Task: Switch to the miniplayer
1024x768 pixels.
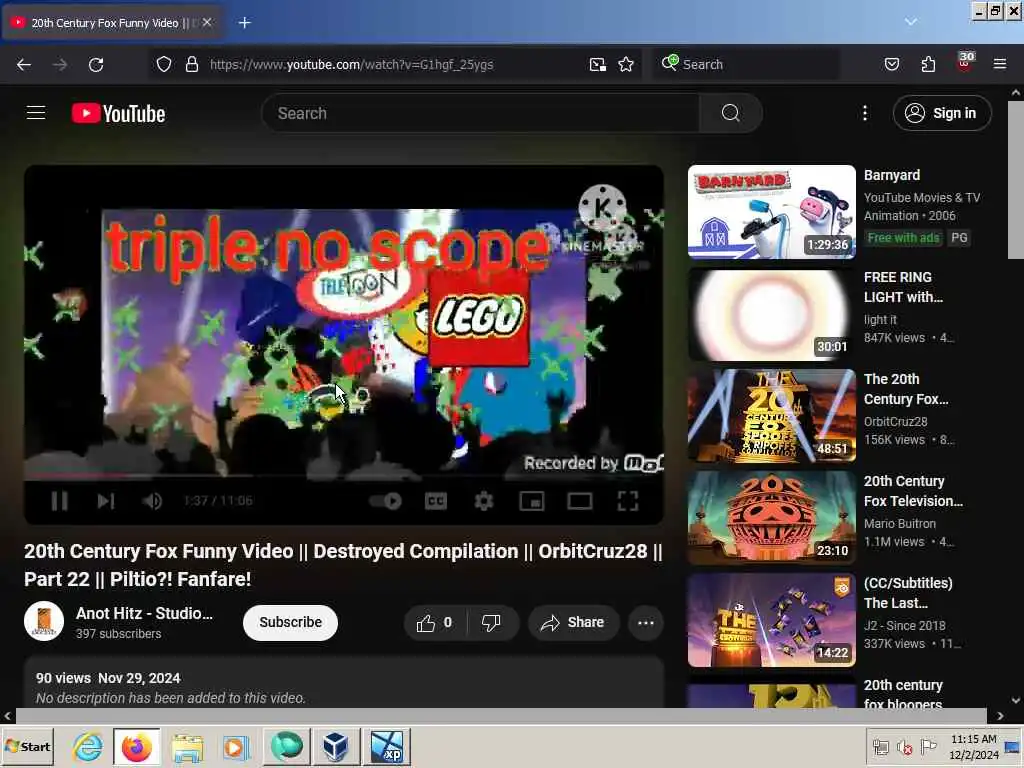Action: [532, 501]
